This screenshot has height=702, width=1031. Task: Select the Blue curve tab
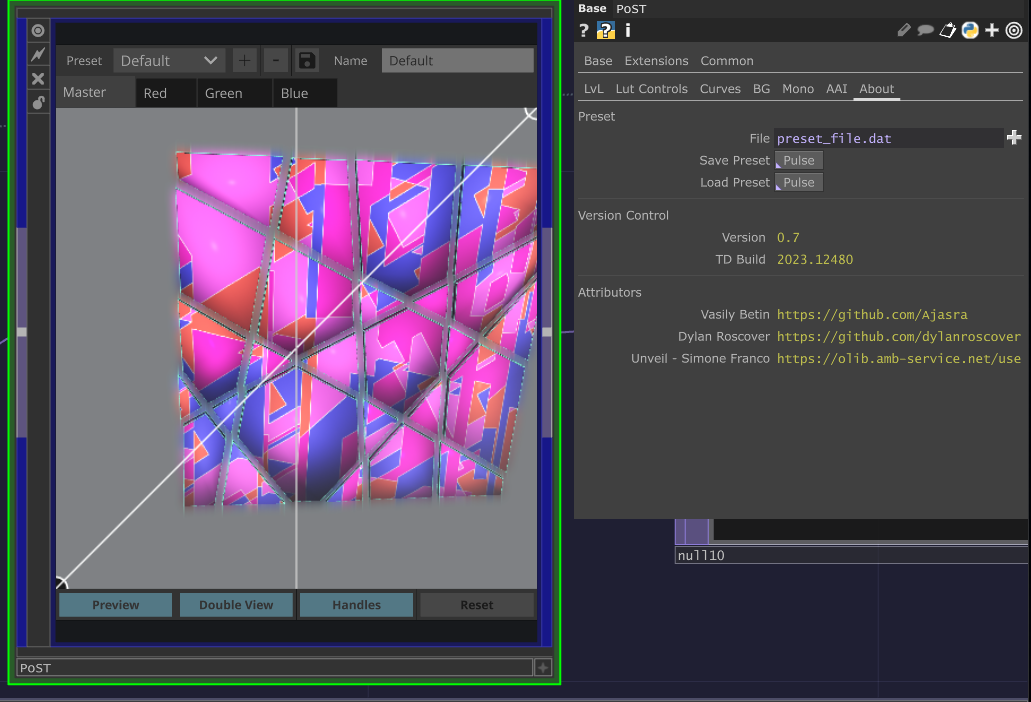[305, 93]
